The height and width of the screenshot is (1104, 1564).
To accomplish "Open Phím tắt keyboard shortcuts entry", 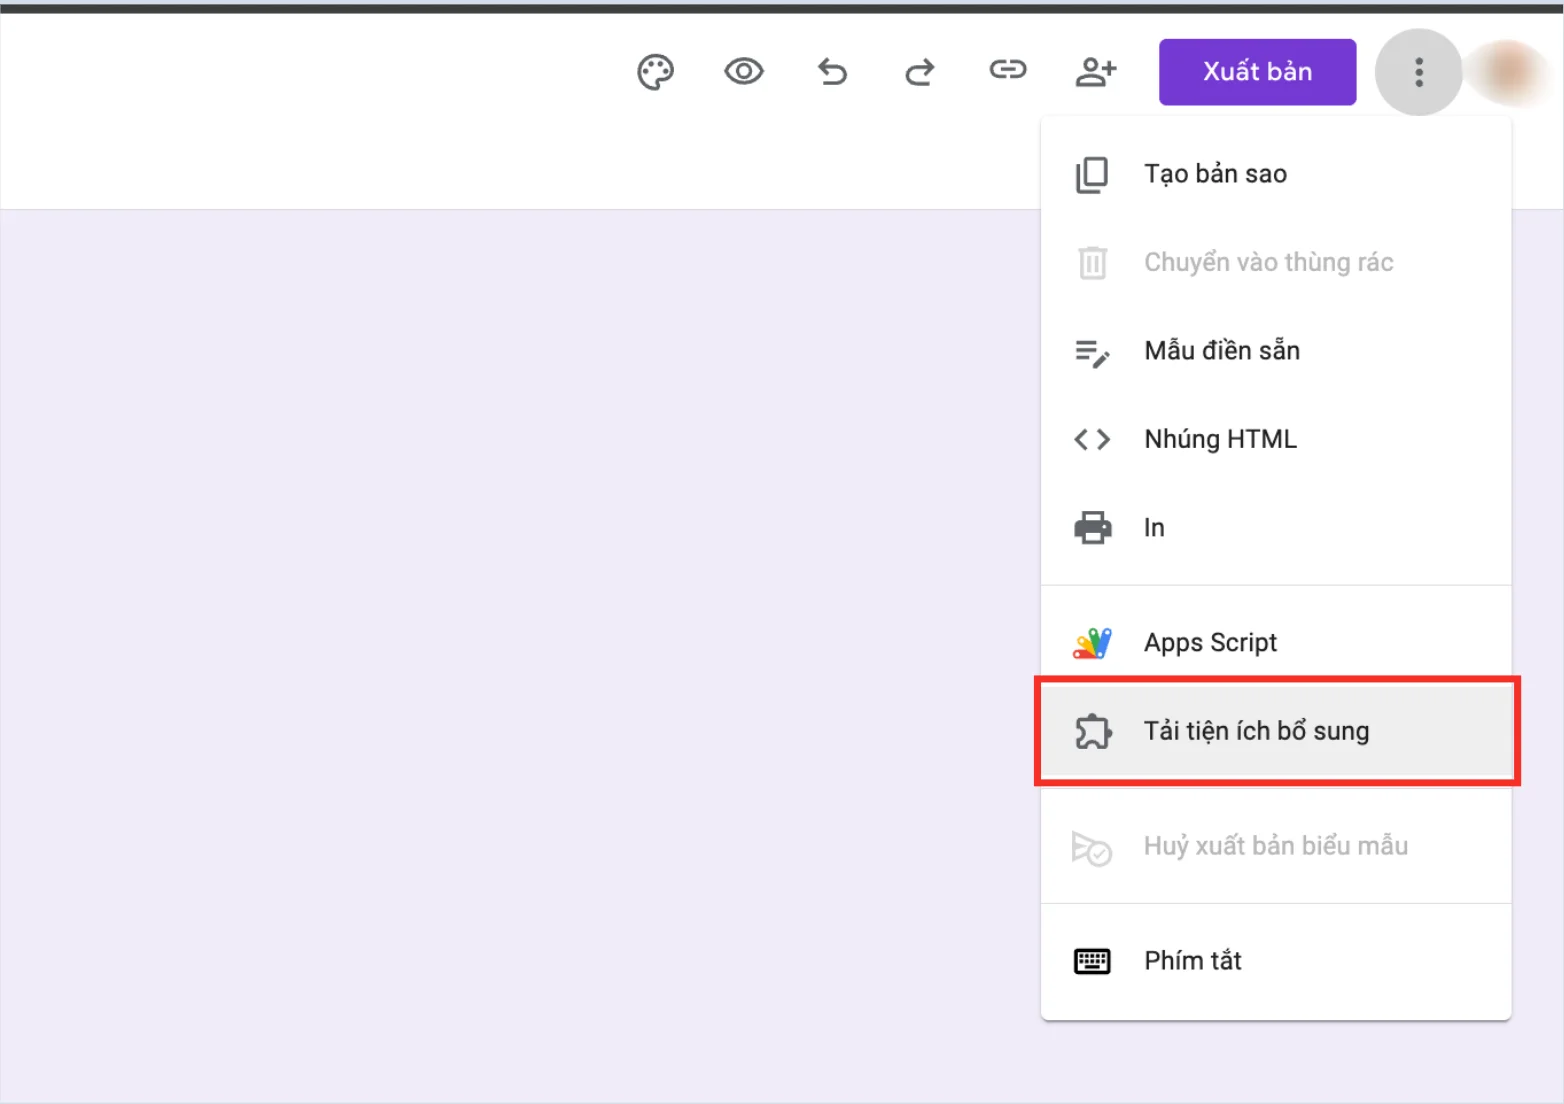I will tap(1276, 961).
